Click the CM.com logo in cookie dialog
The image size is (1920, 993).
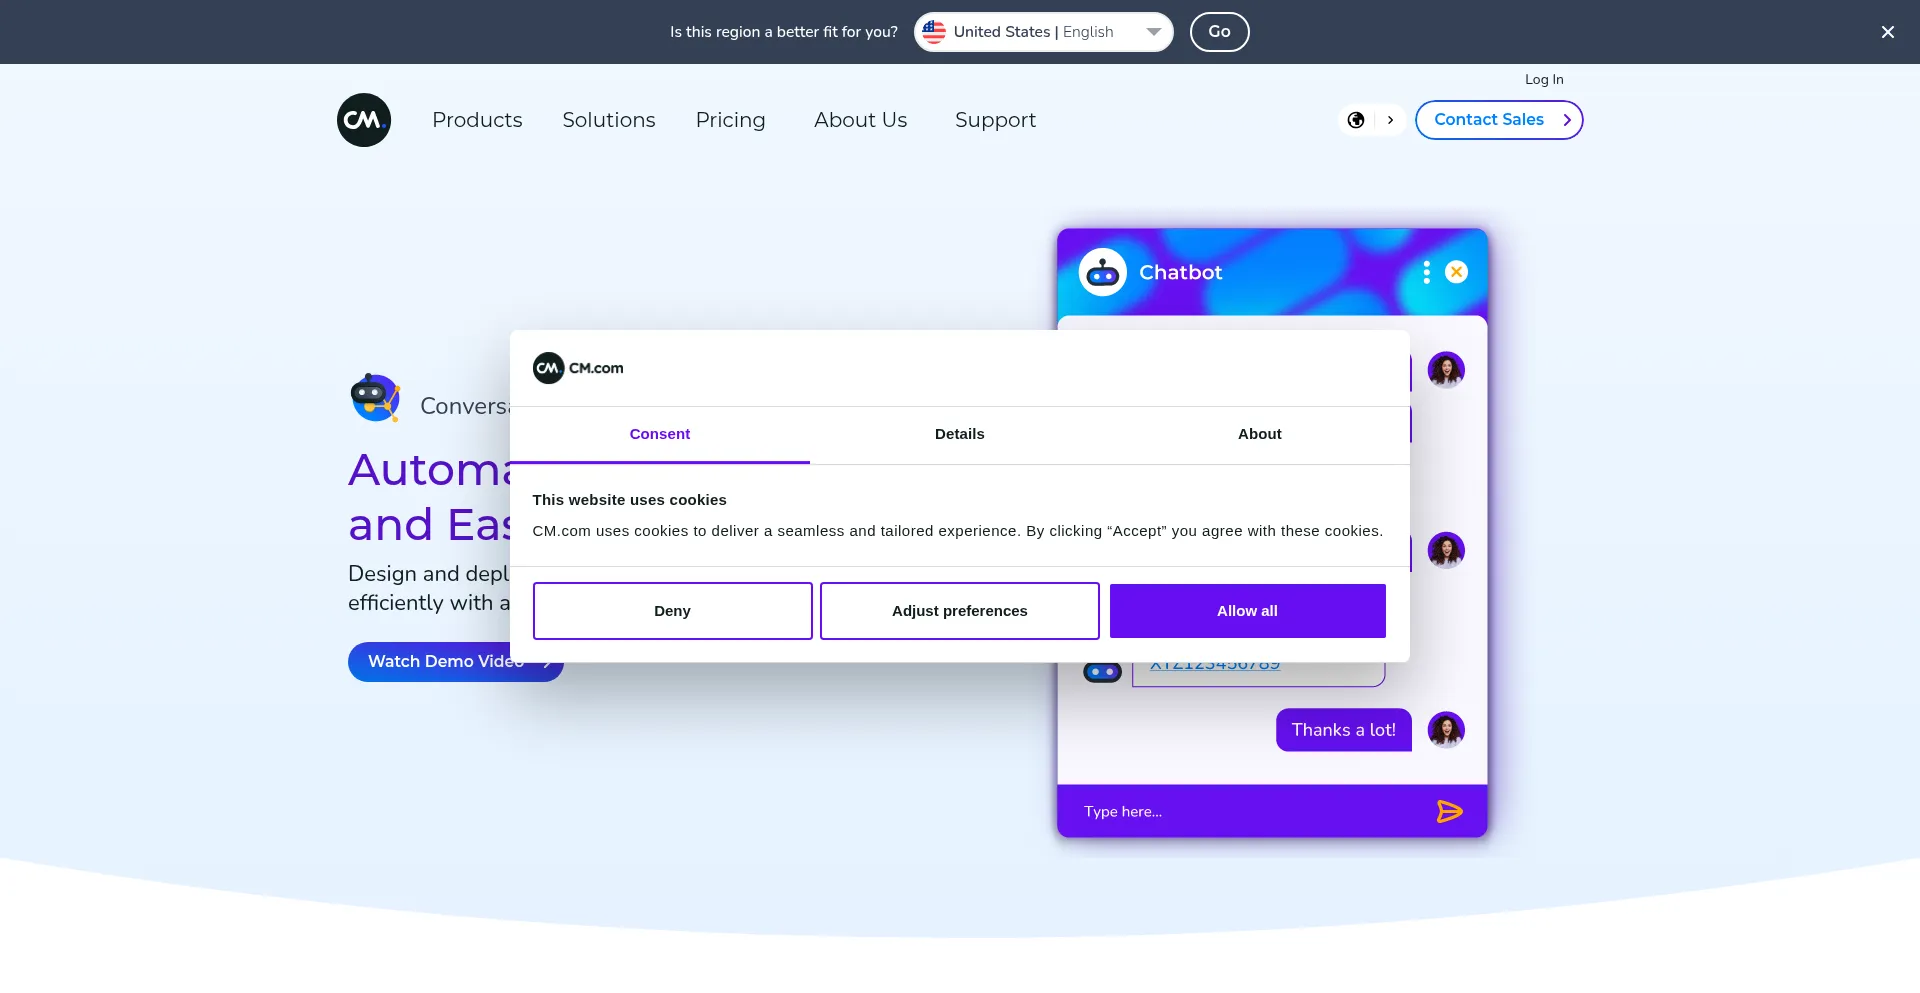pyautogui.click(x=578, y=368)
